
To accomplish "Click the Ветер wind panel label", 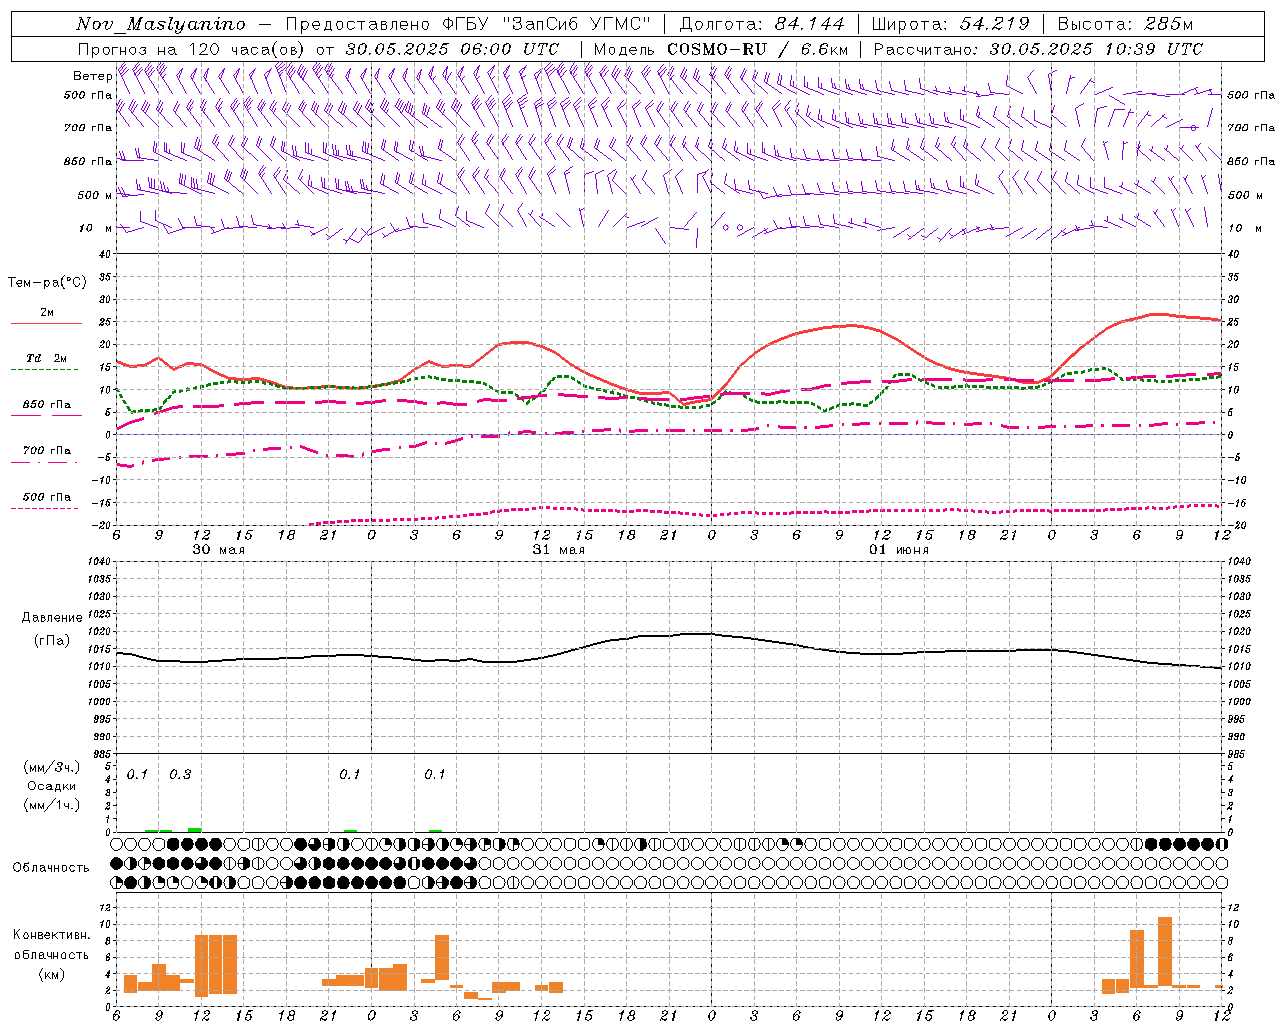I will tap(92, 76).
